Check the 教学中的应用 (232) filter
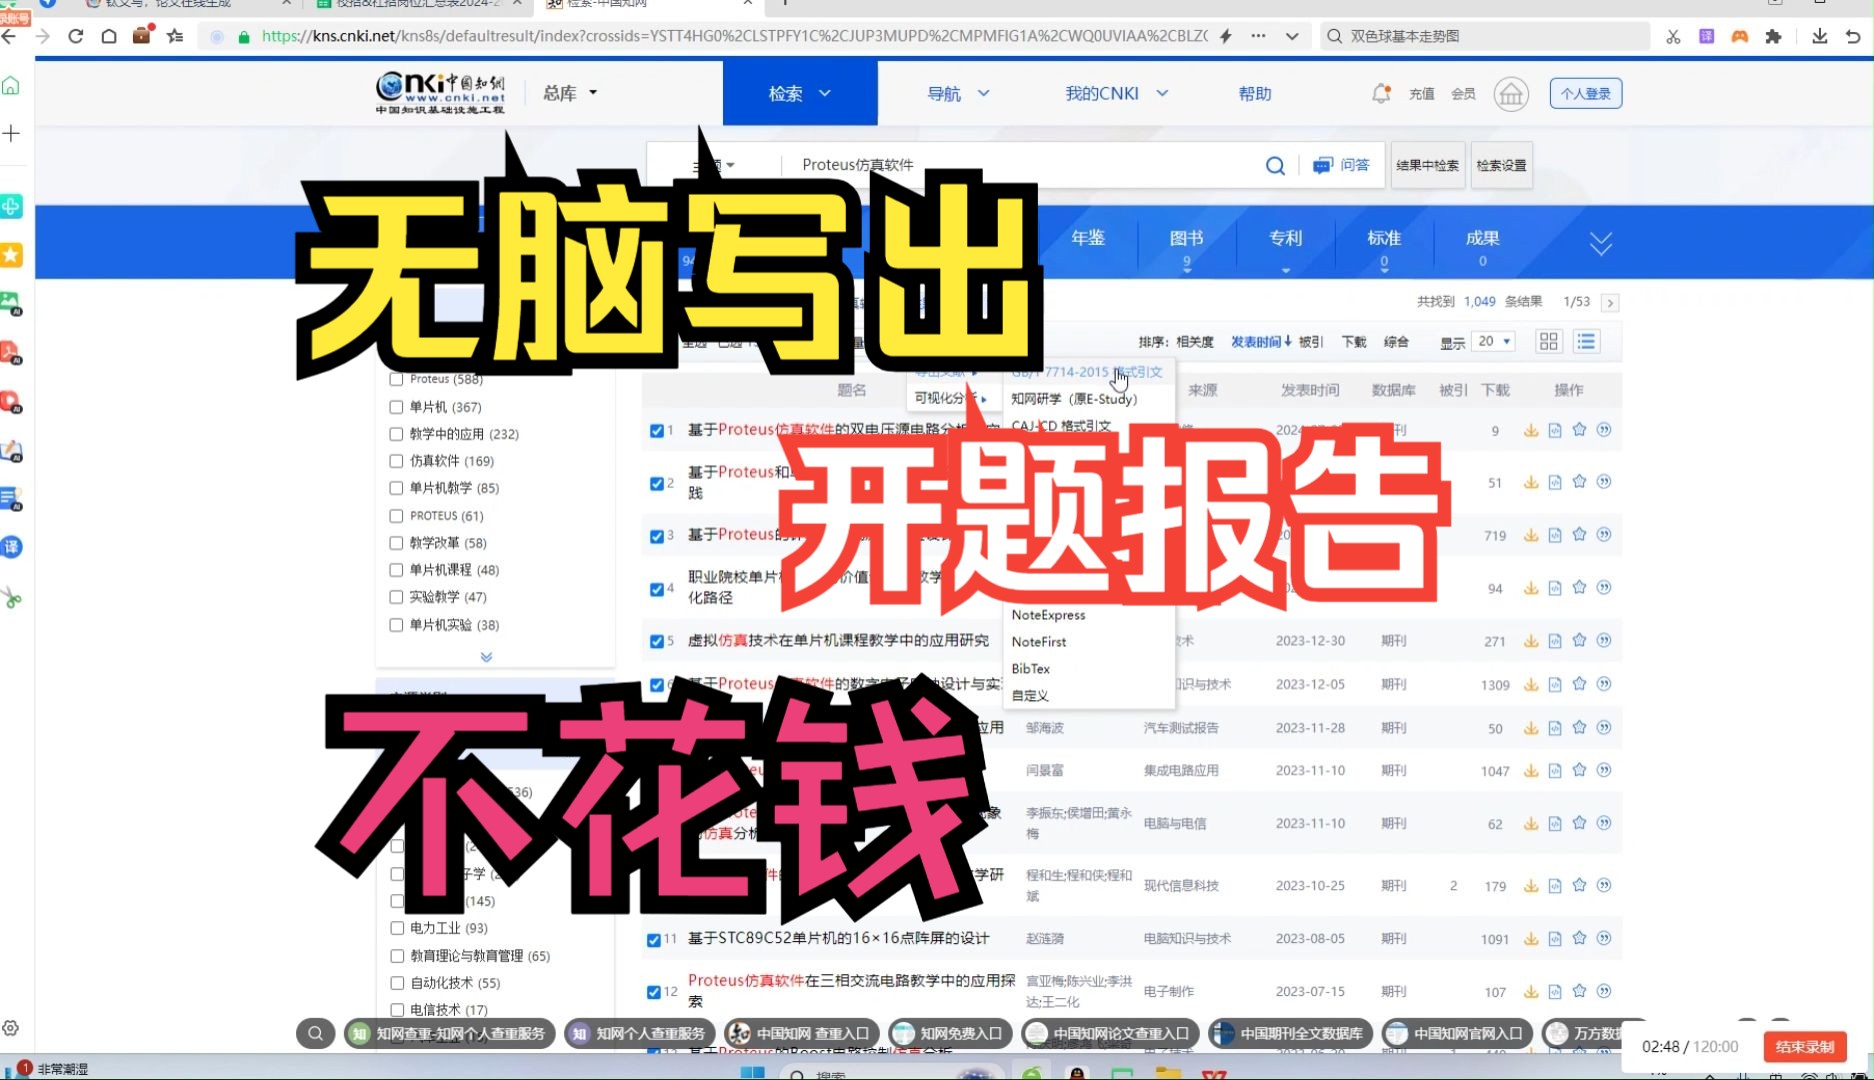 pyautogui.click(x=396, y=434)
